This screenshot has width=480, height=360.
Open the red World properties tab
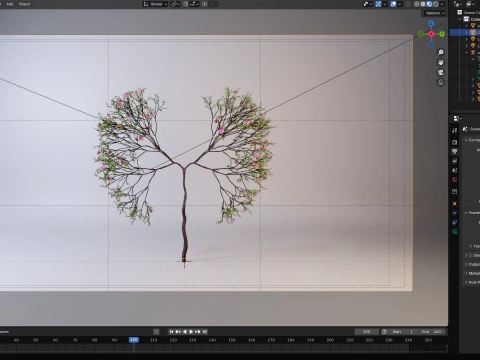(x=455, y=179)
